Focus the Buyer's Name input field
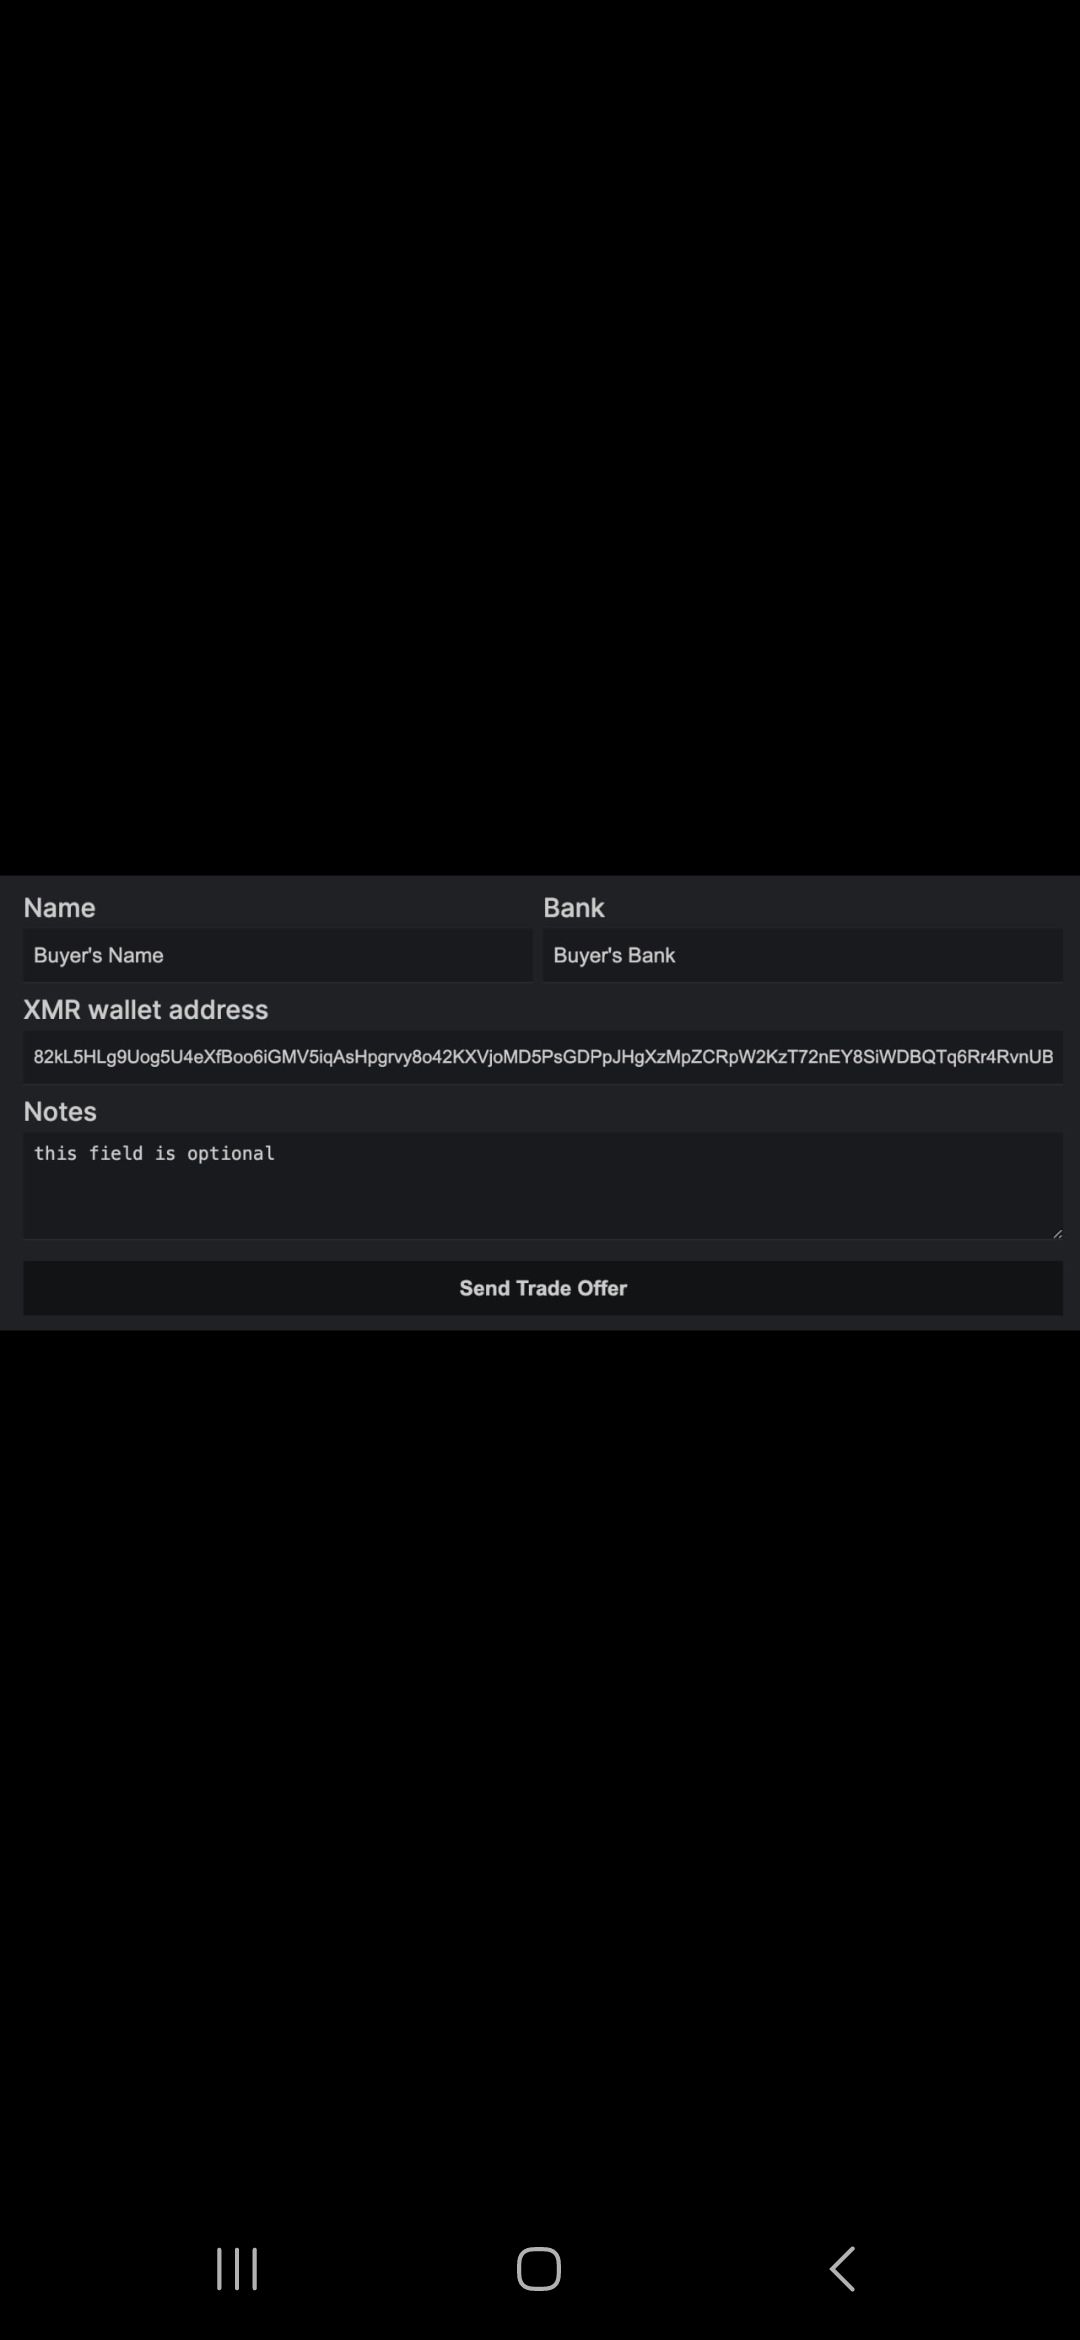Viewport: 1080px width, 2340px height. [x=278, y=955]
